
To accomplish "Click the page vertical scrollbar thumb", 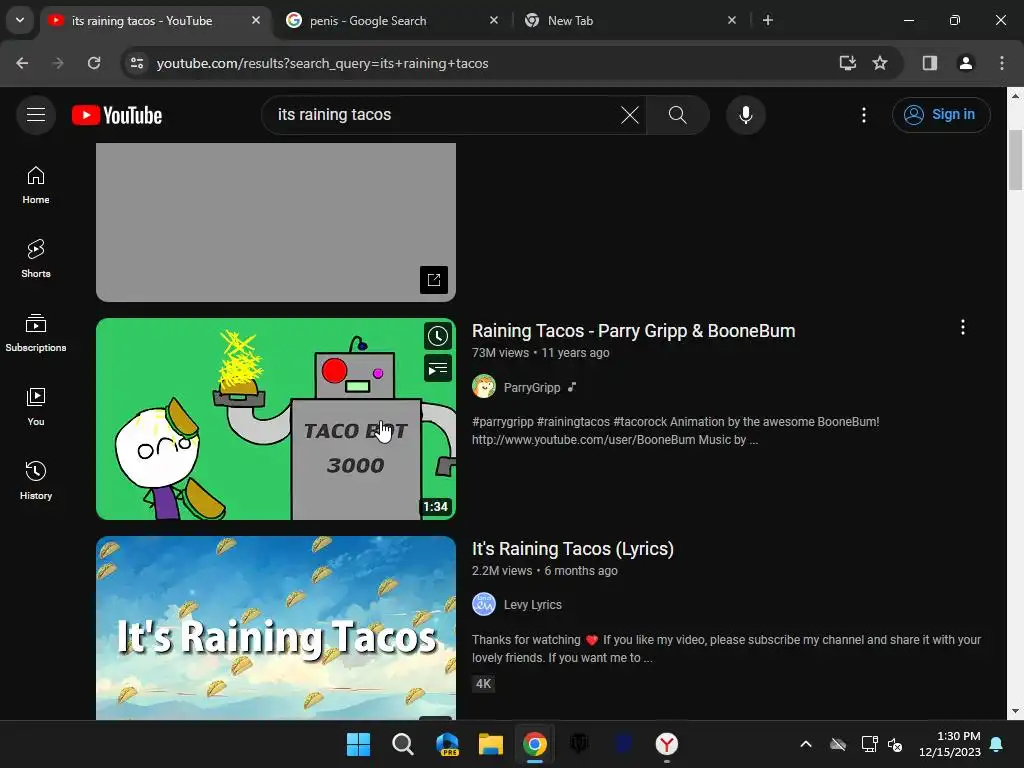I will (1015, 160).
